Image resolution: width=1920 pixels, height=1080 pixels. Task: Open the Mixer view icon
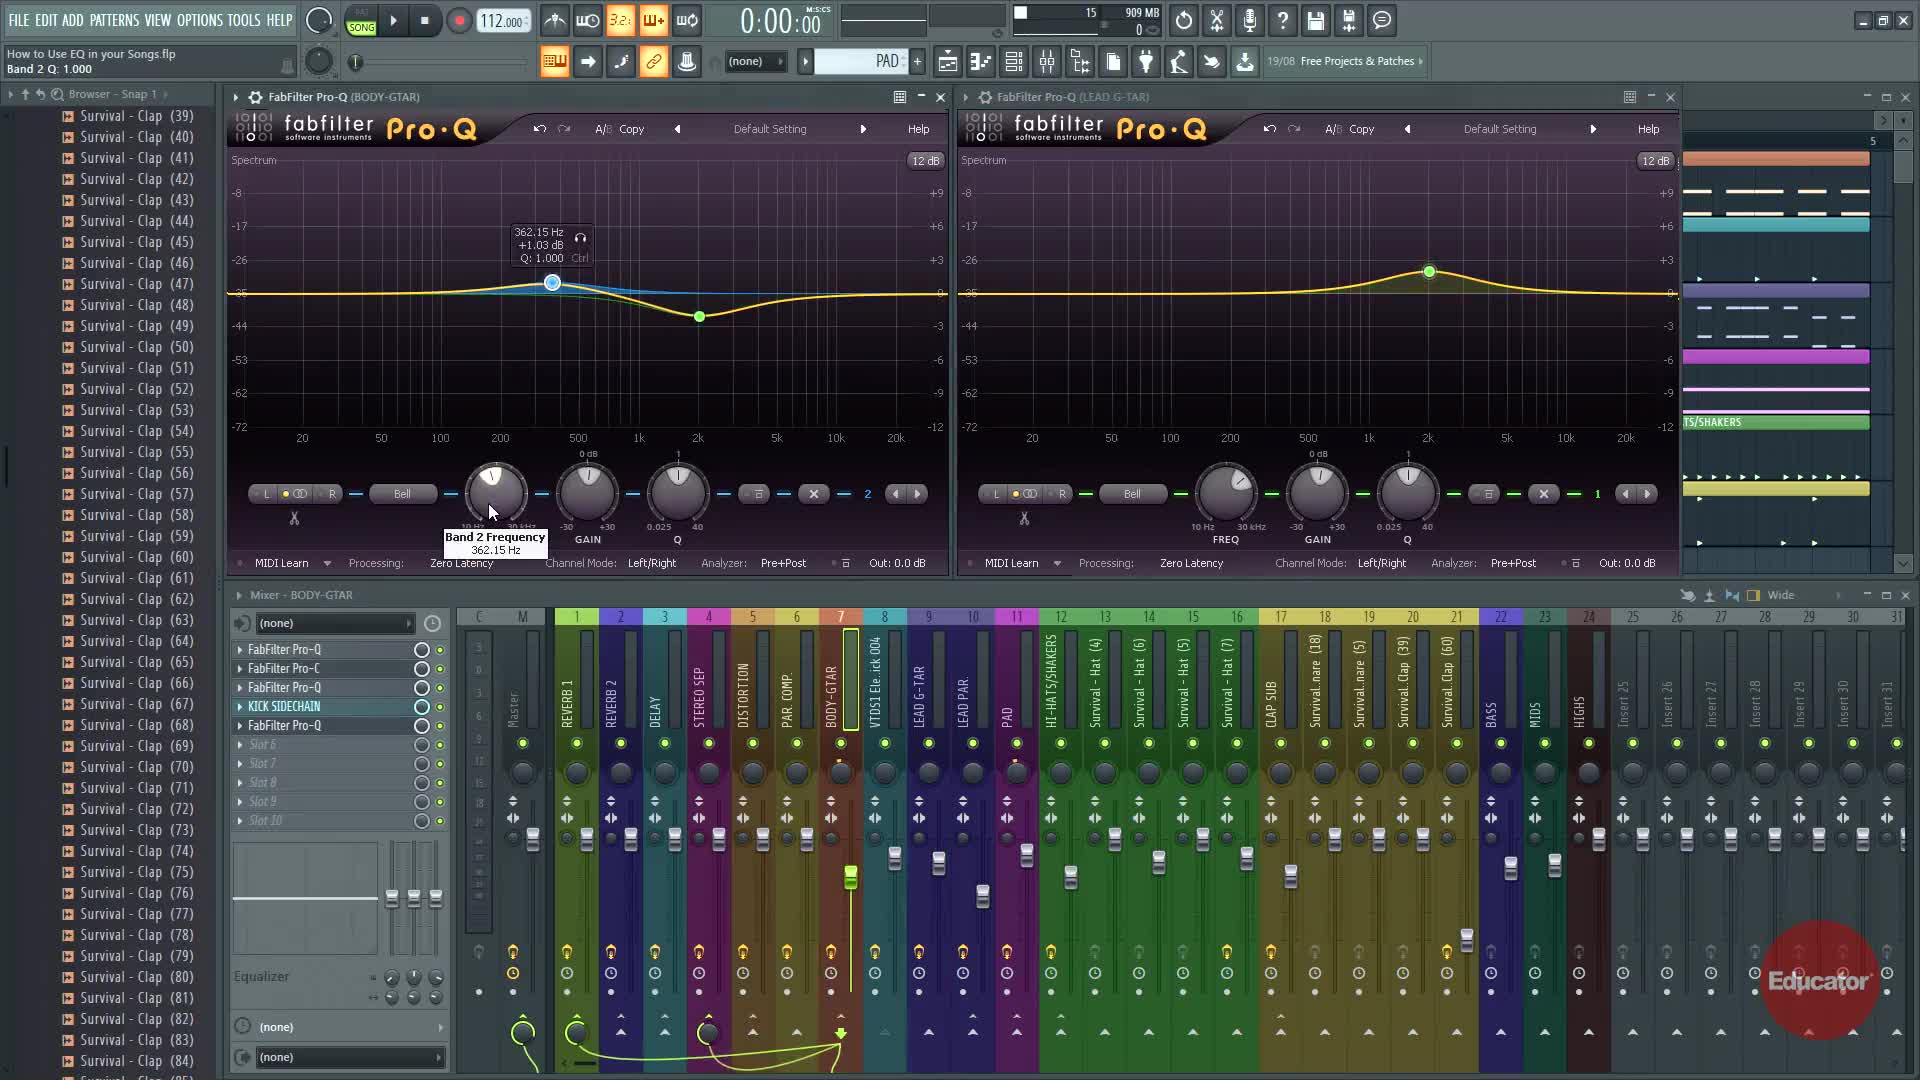(1047, 62)
